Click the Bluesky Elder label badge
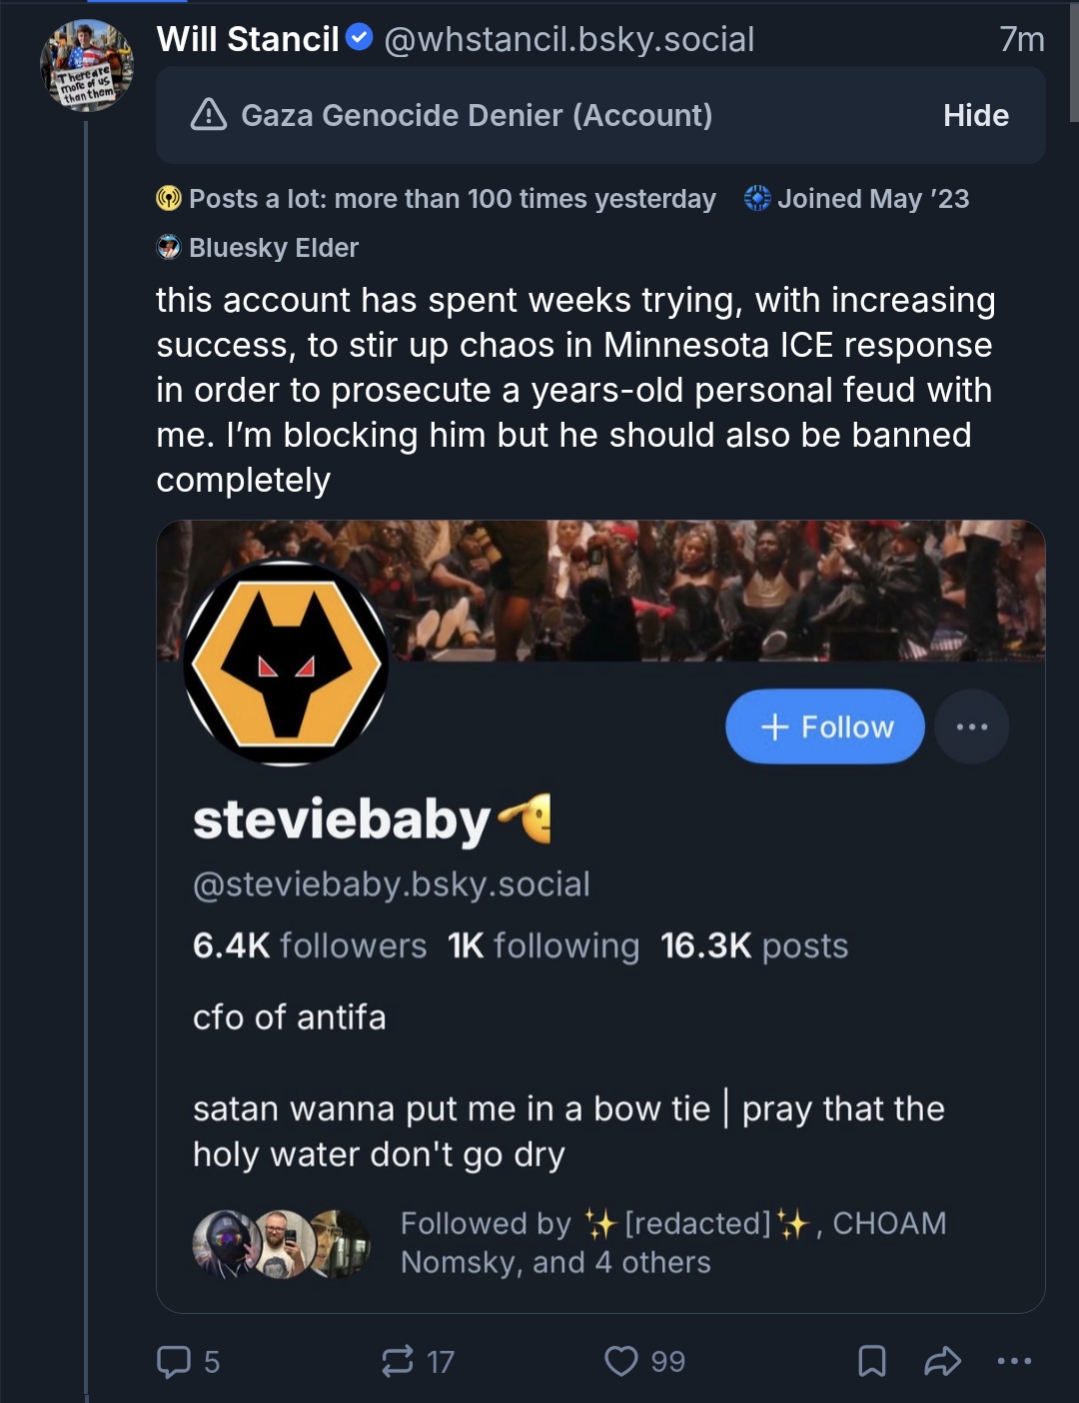This screenshot has width=1079, height=1403. point(258,247)
